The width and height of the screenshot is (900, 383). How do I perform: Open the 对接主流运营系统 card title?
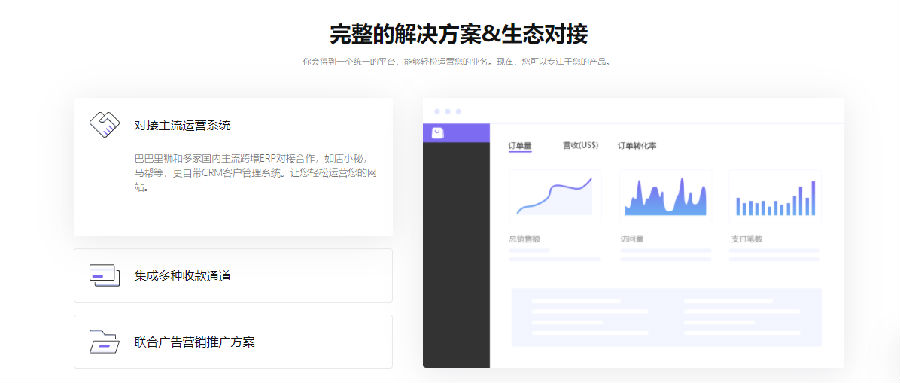182,125
